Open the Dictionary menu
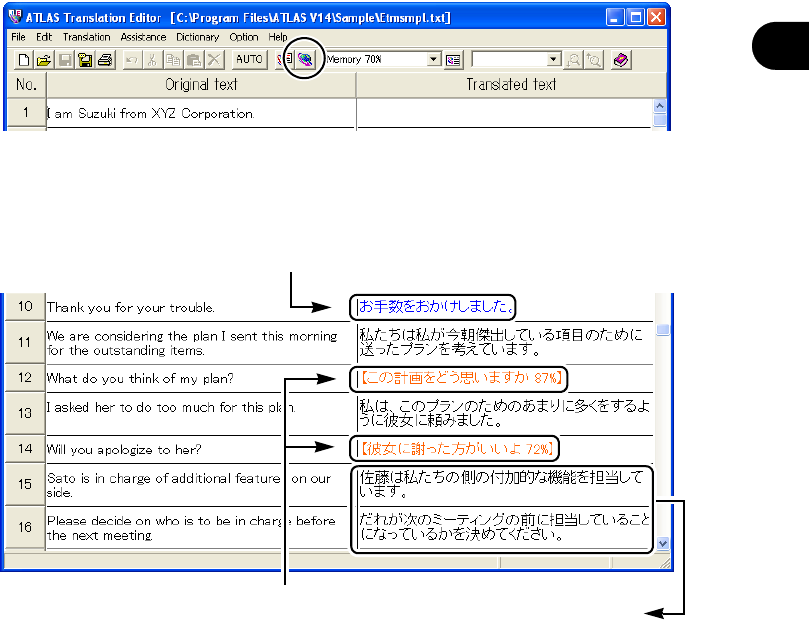This screenshot has height=622, width=809. tap(198, 37)
